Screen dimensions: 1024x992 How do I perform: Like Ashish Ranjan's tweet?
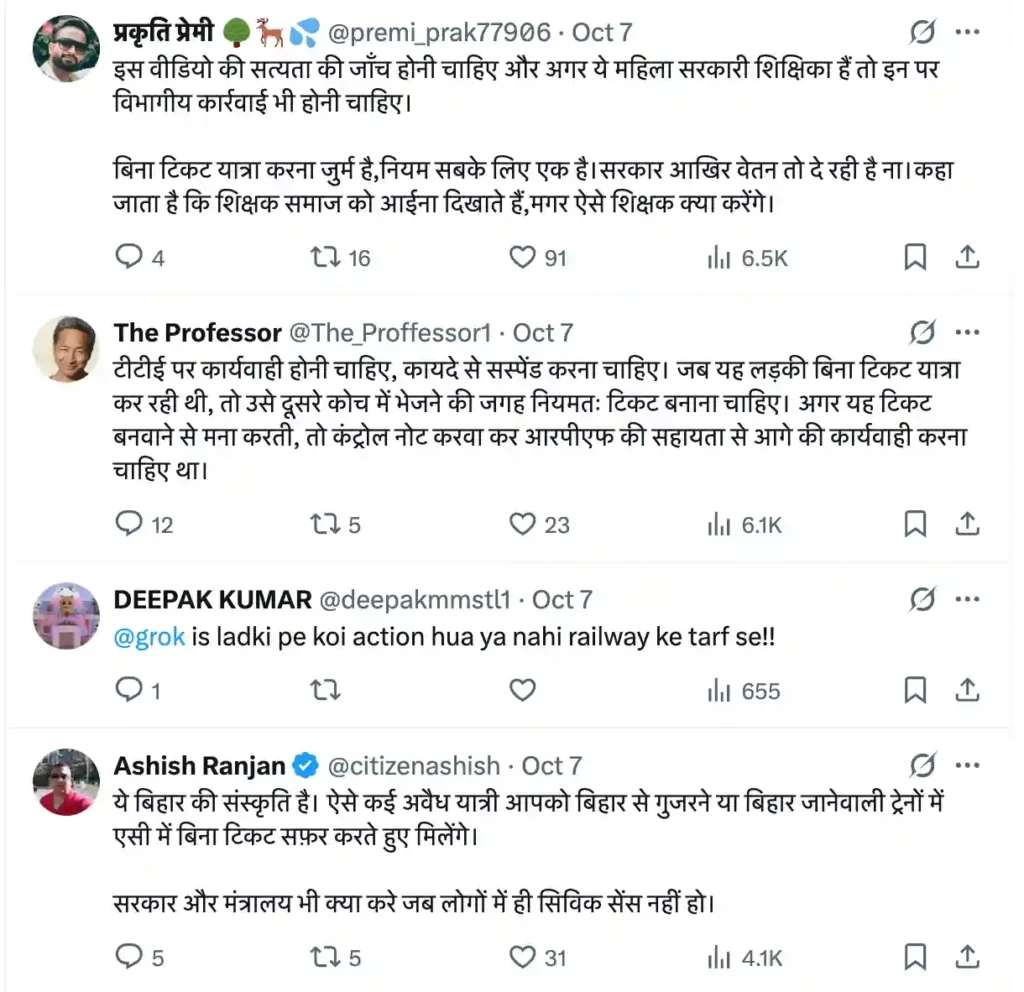pyautogui.click(x=522, y=957)
